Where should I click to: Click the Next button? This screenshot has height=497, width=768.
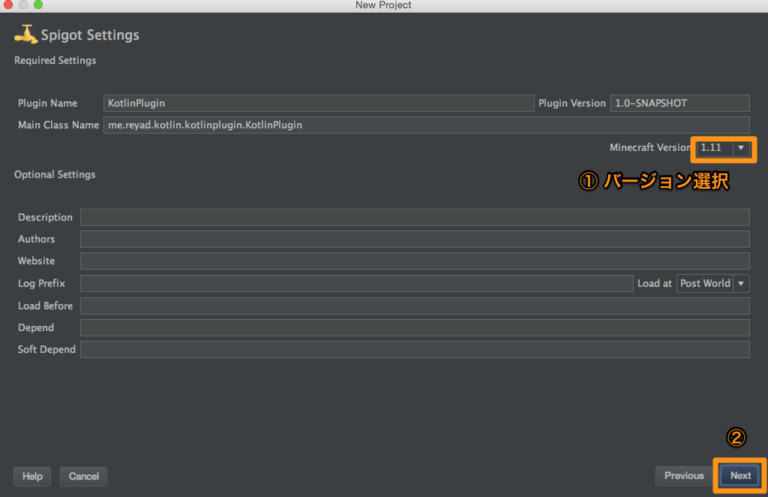740,475
